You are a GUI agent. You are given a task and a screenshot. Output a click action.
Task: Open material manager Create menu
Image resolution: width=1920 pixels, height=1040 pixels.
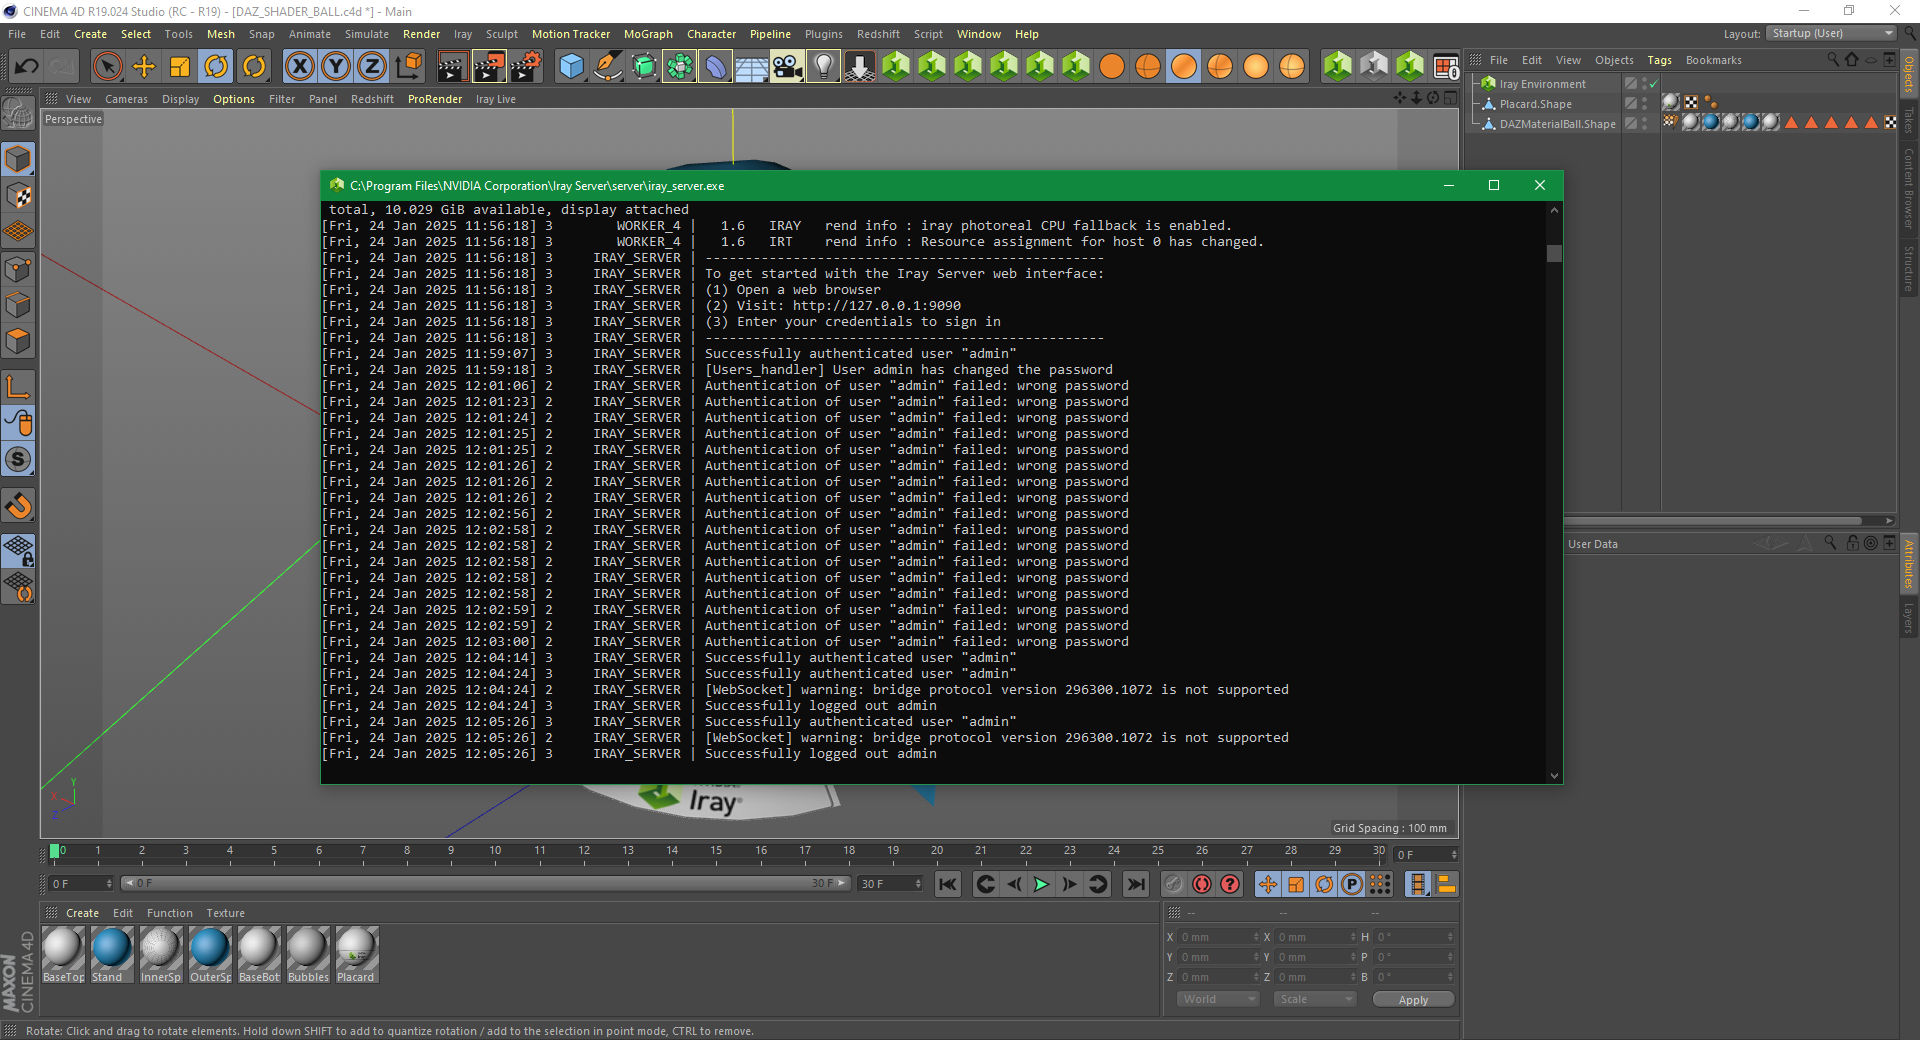[82, 913]
